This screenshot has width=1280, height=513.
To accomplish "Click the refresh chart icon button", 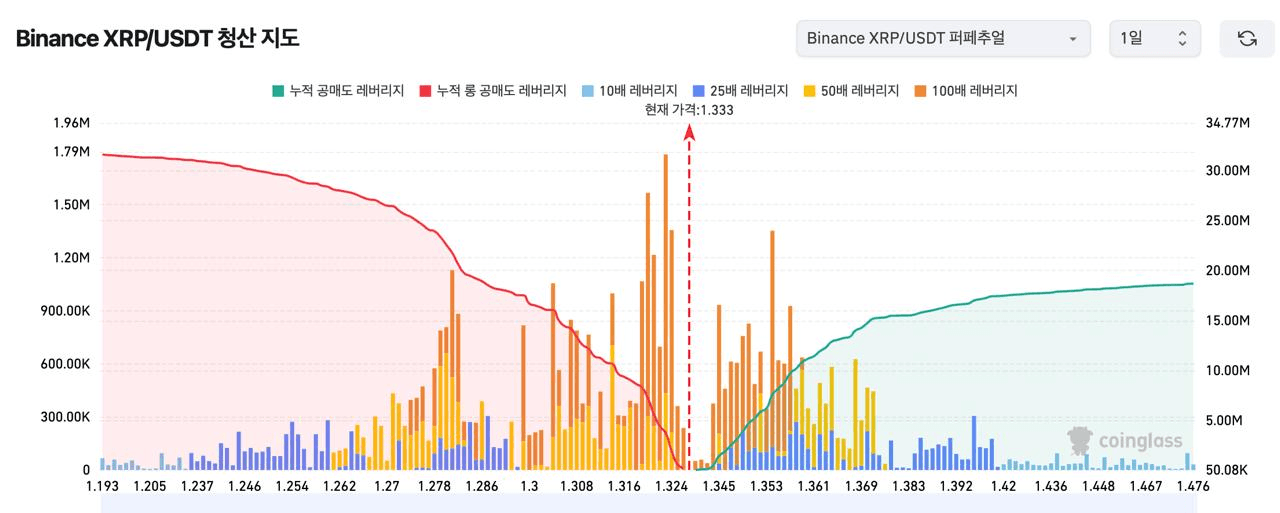I will point(1247,38).
